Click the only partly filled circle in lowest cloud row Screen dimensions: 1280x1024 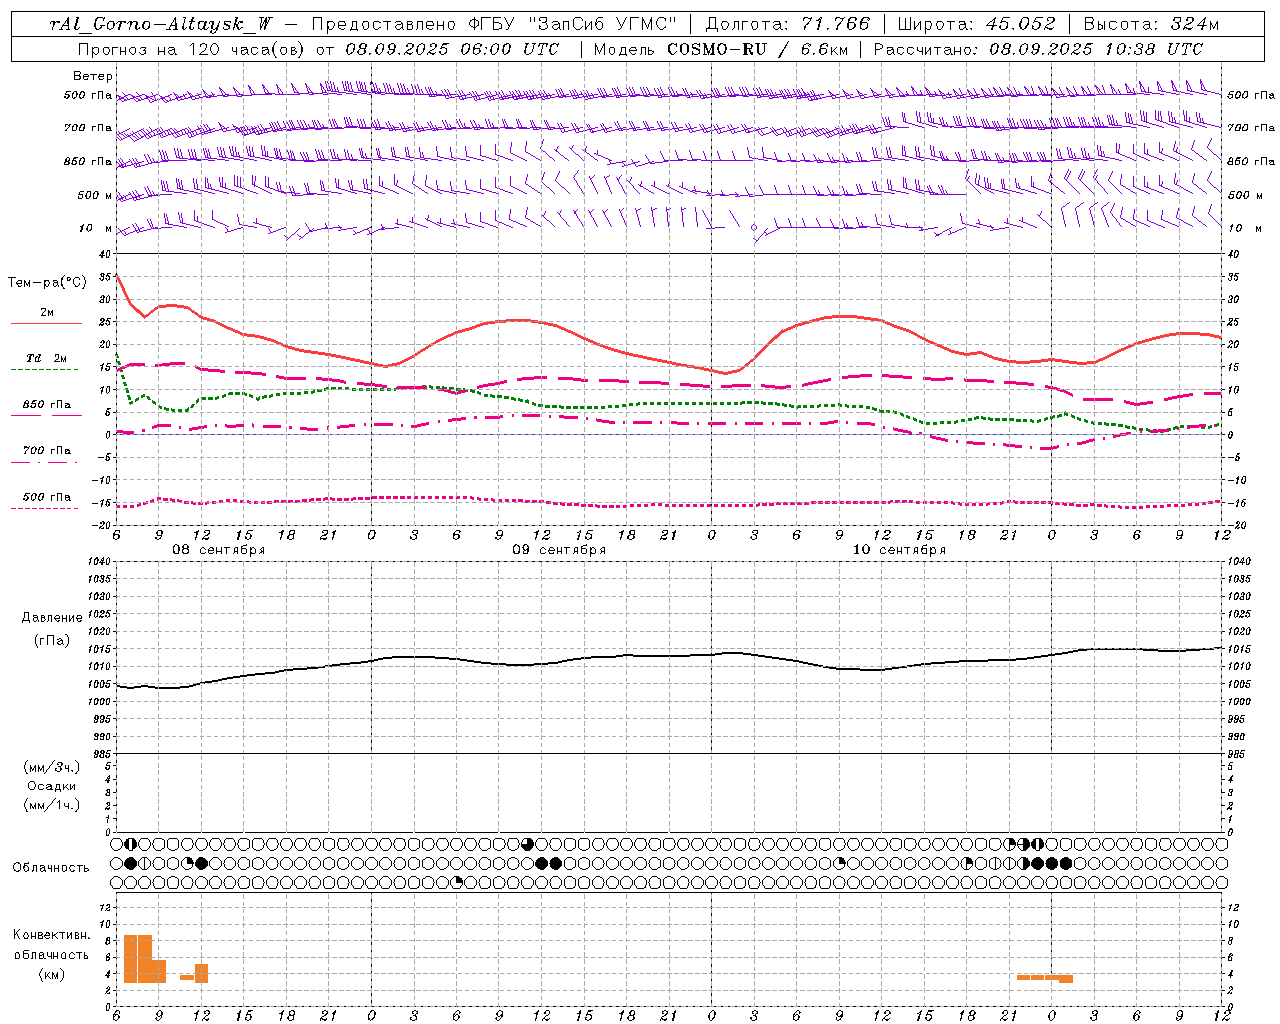coord(458,882)
